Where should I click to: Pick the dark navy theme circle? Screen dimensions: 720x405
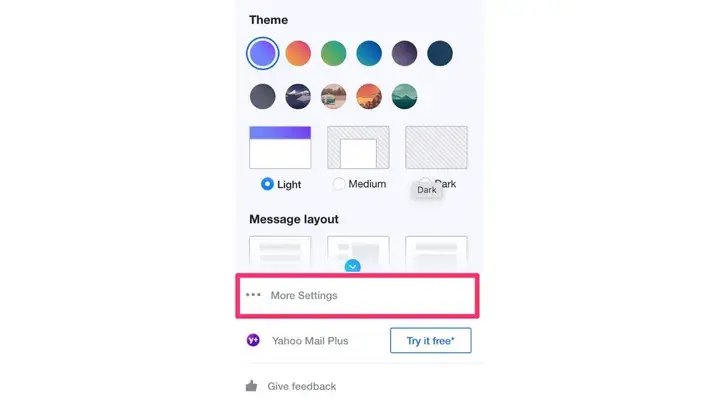coord(440,53)
